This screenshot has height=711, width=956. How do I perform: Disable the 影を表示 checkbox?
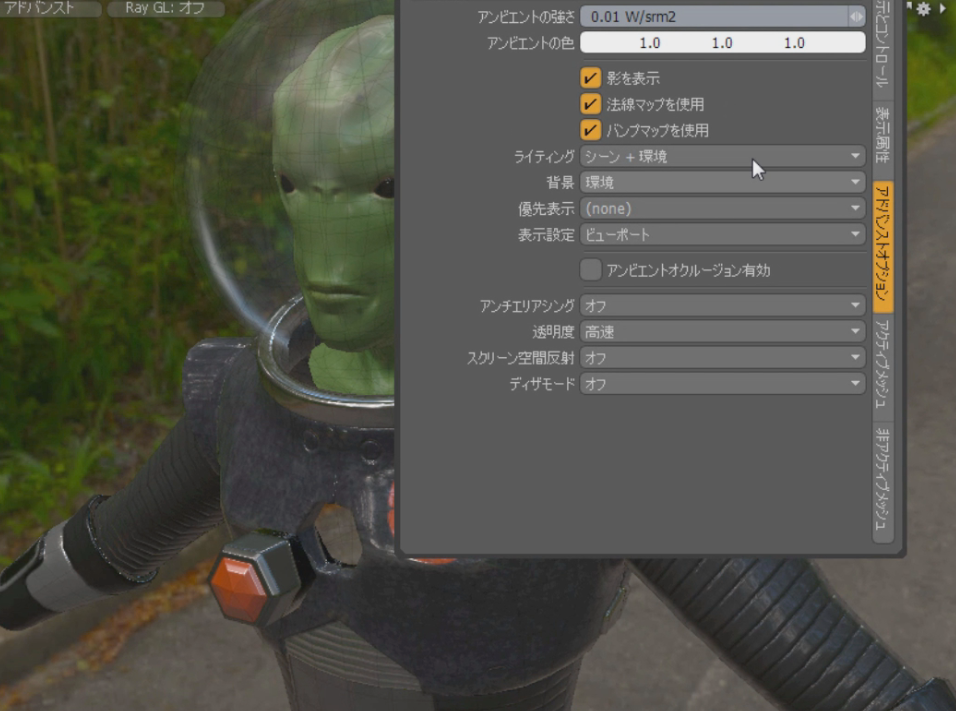(590, 78)
